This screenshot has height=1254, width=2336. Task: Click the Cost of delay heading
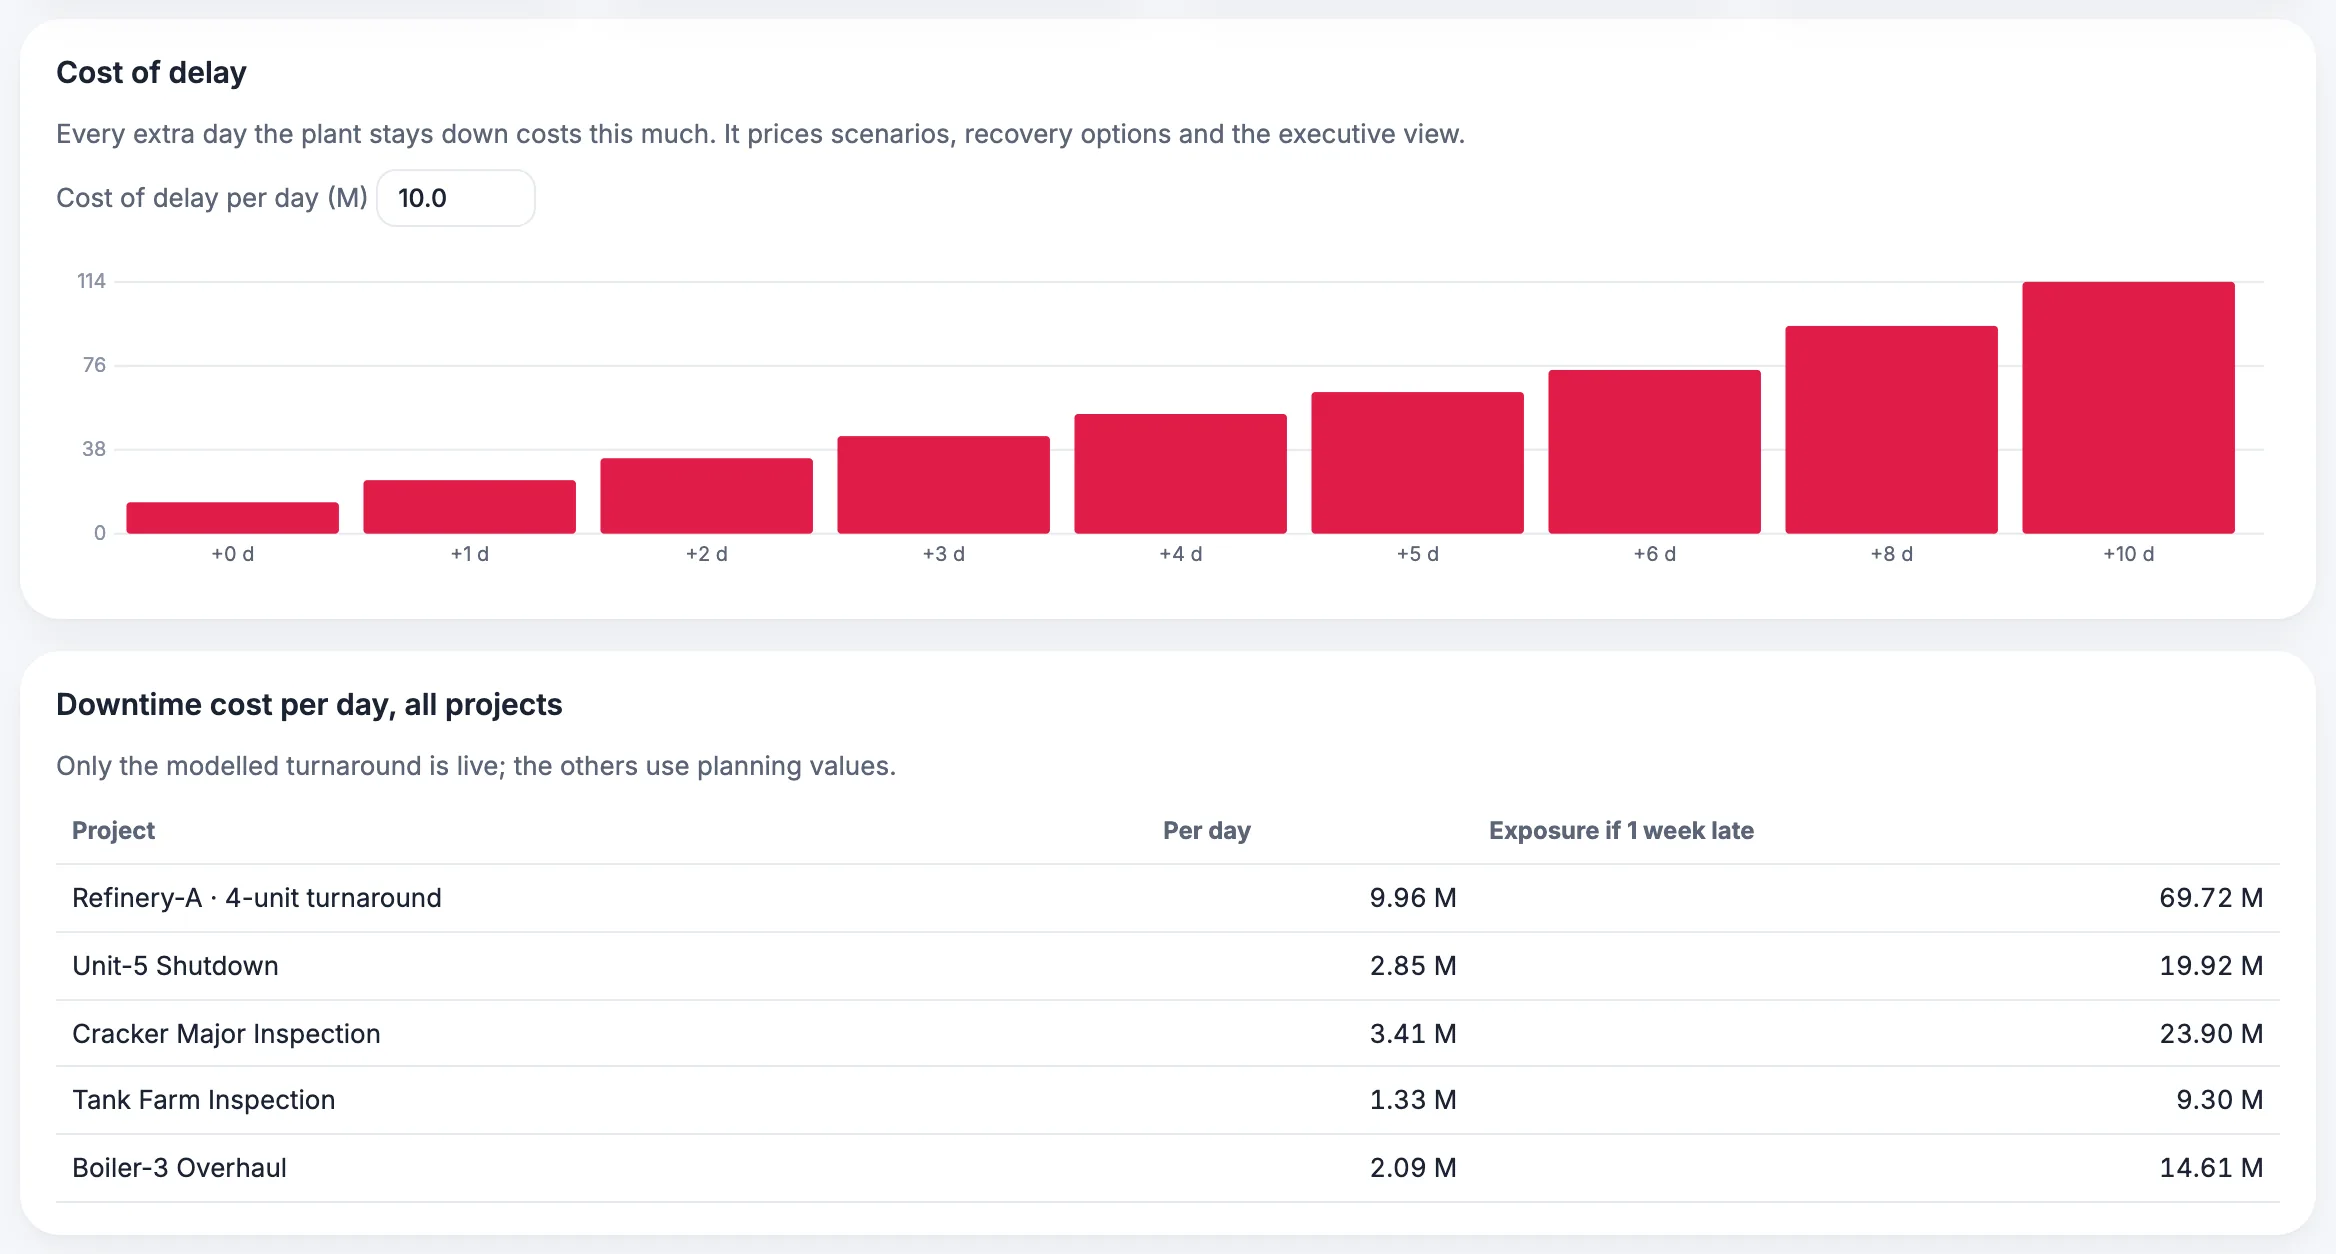[x=151, y=73]
